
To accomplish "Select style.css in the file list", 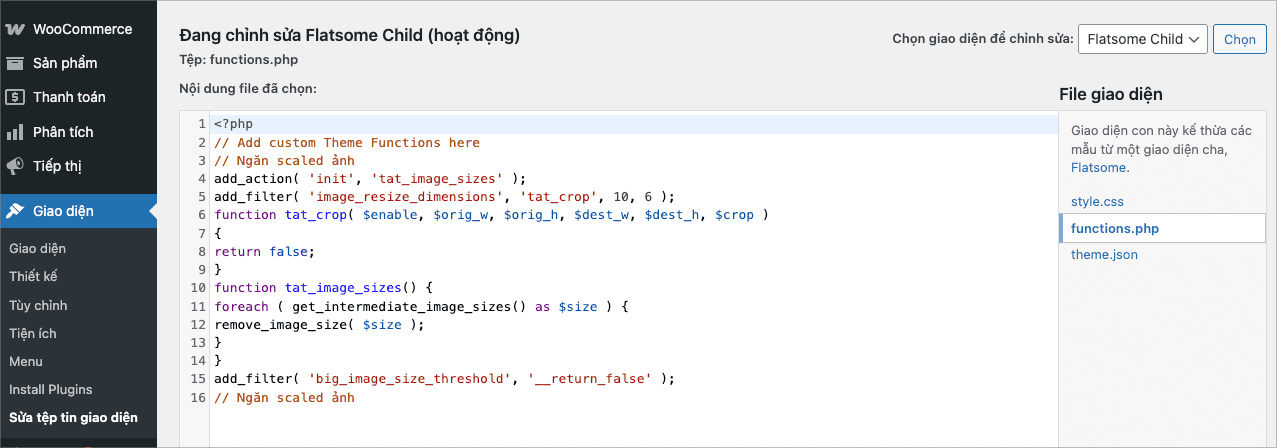I will 1097,201.
